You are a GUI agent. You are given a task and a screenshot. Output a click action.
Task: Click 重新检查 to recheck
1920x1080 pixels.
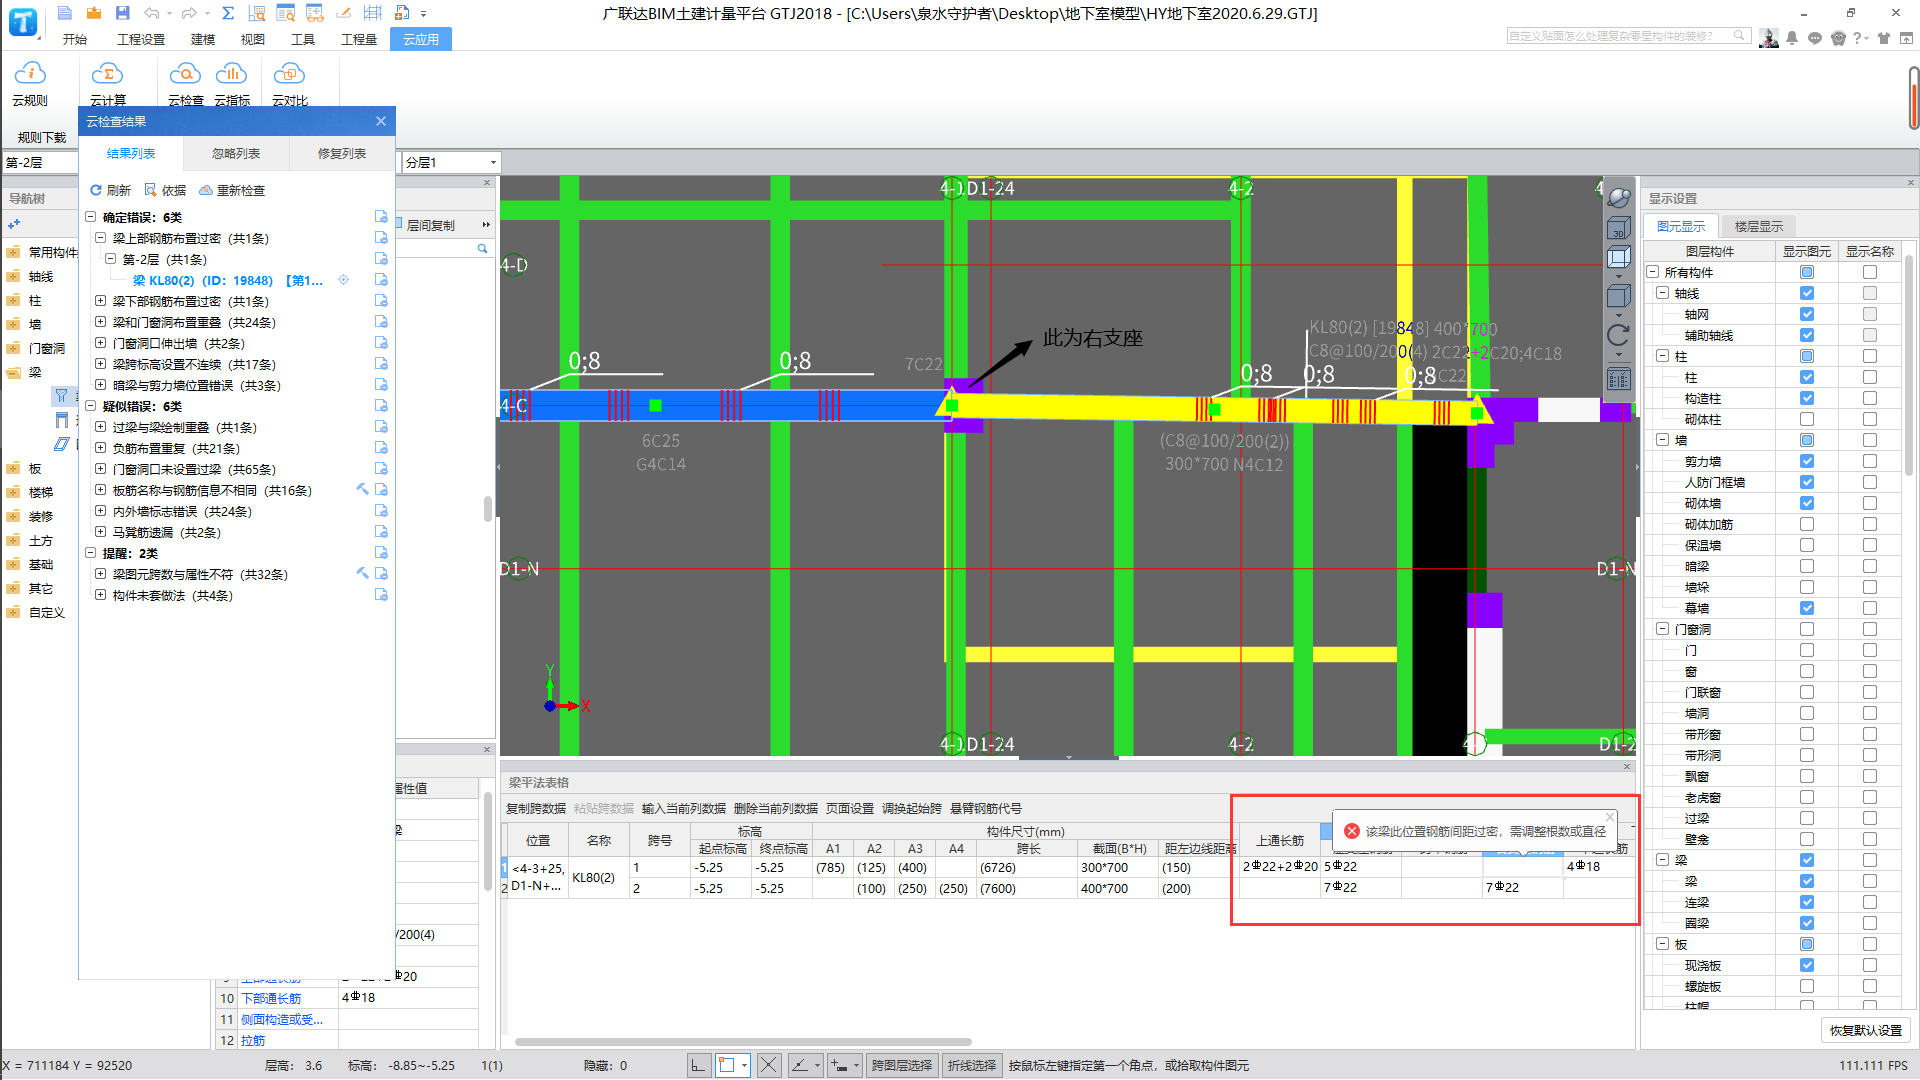(x=232, y=190)
